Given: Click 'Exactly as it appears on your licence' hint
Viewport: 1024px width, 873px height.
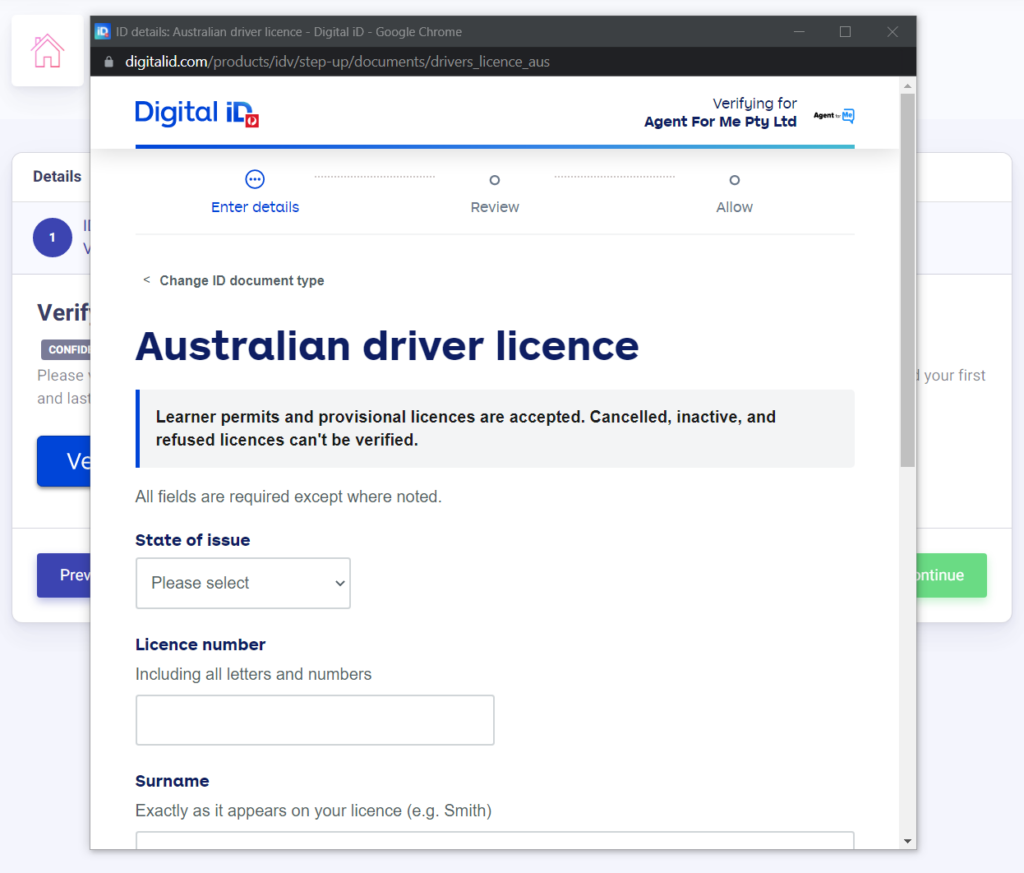Looking at the screenshot, I should (x=313, y=810).
